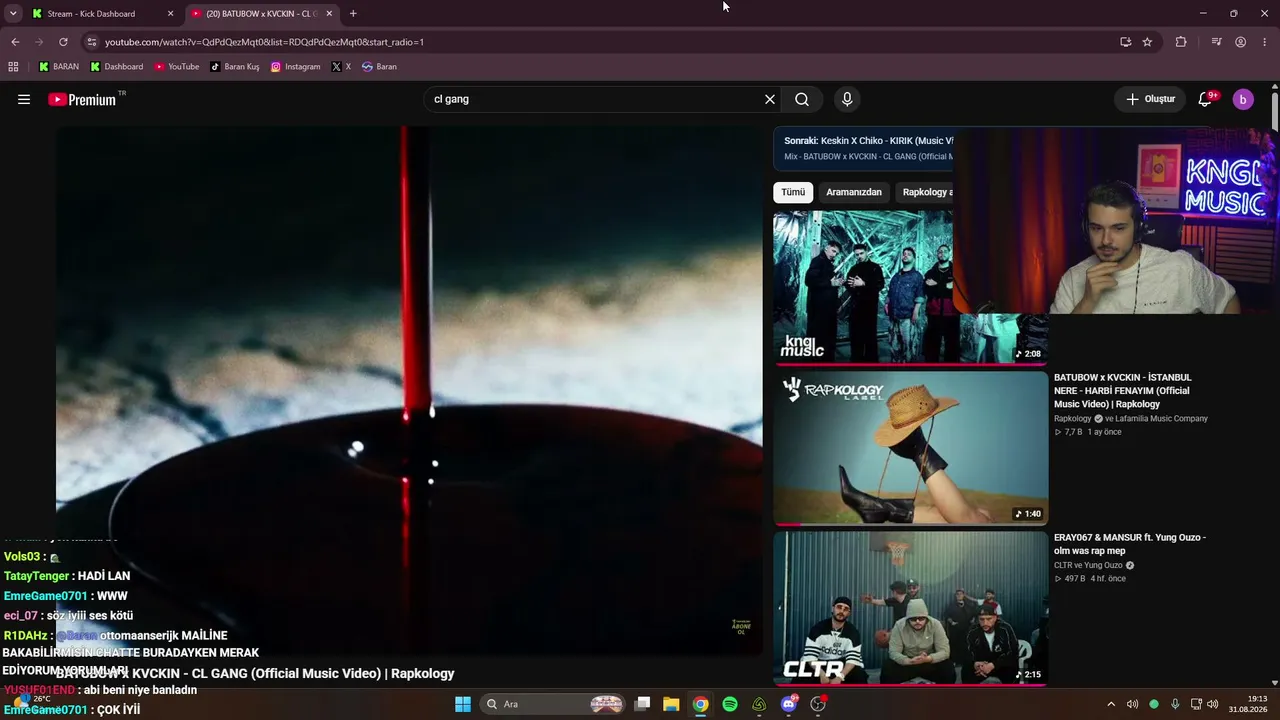Open Discord from taskbar
The image size is (1280, 720).
coord(789,704)
